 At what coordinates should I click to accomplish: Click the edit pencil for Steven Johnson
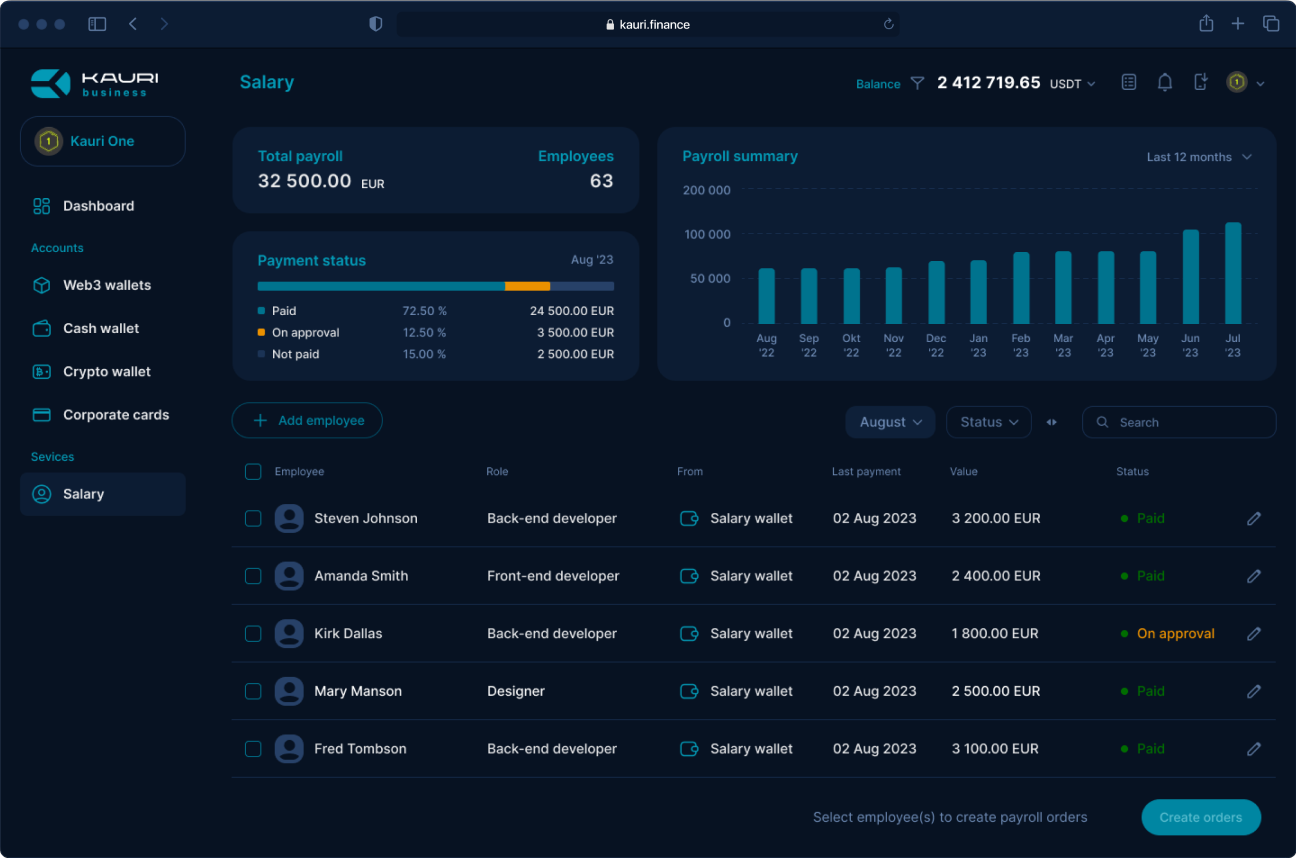[x=1254, y=519]
